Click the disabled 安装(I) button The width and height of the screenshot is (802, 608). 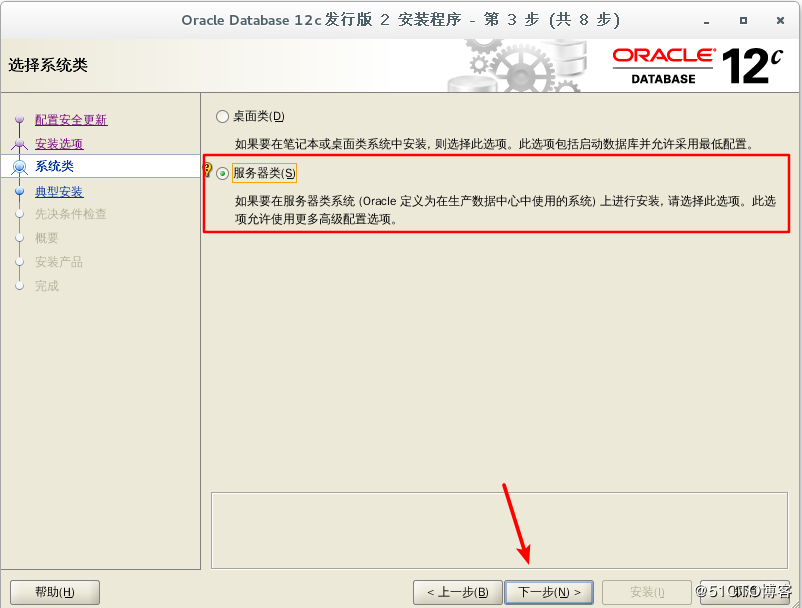click(647, 592)
